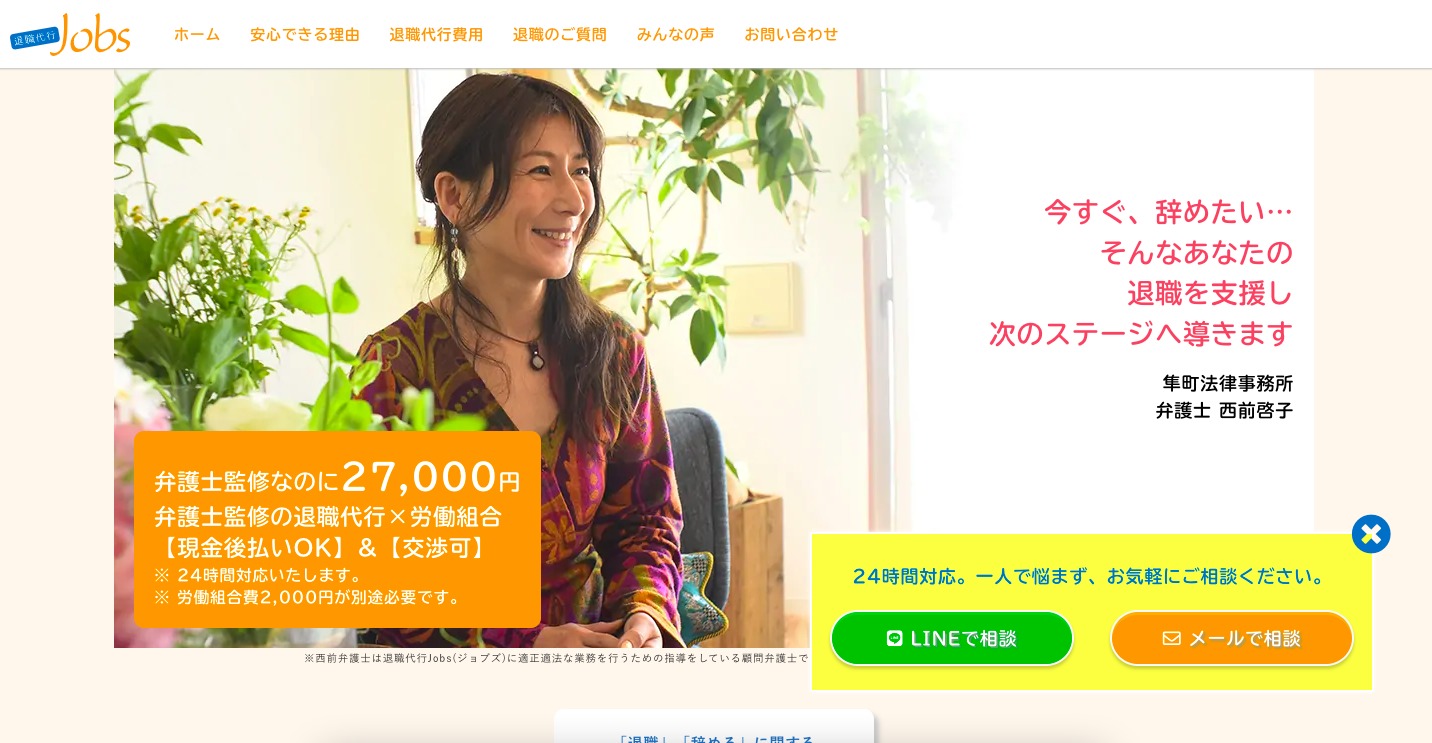Click the 弁護士 西前啓子 name text
The image size is (1432, 743).
click(x=1224, y=410)
